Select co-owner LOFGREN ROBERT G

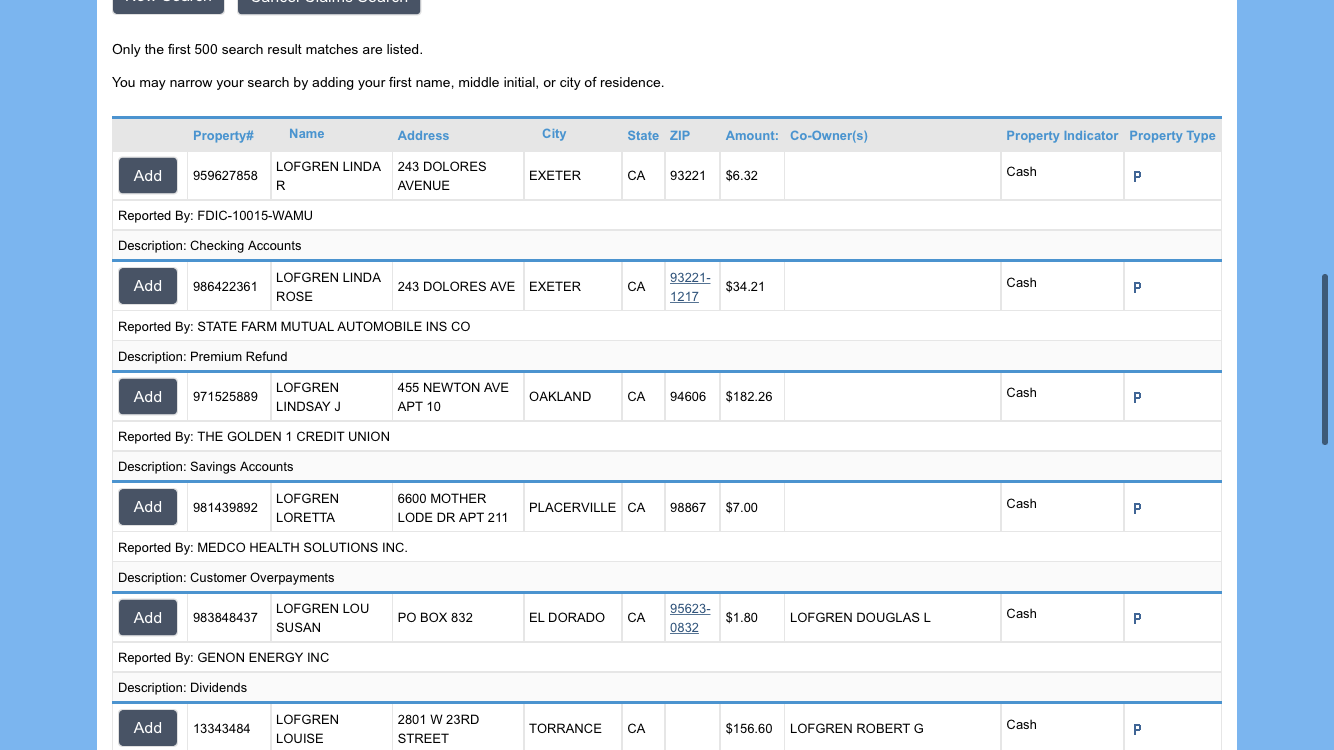coord(857,729)
